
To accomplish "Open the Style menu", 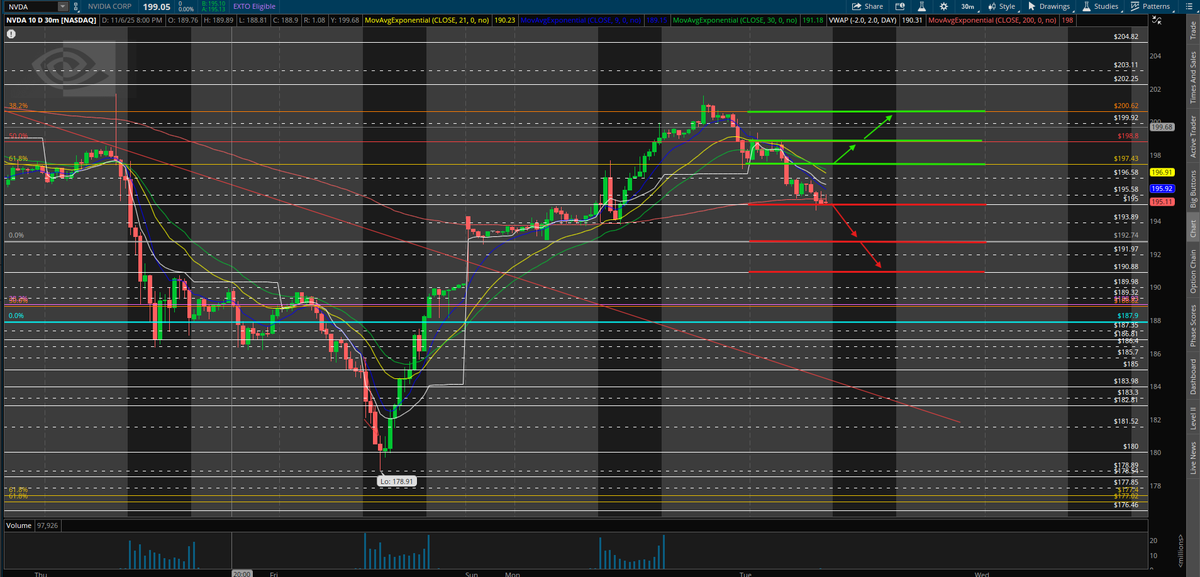I will click(1002, 6).
